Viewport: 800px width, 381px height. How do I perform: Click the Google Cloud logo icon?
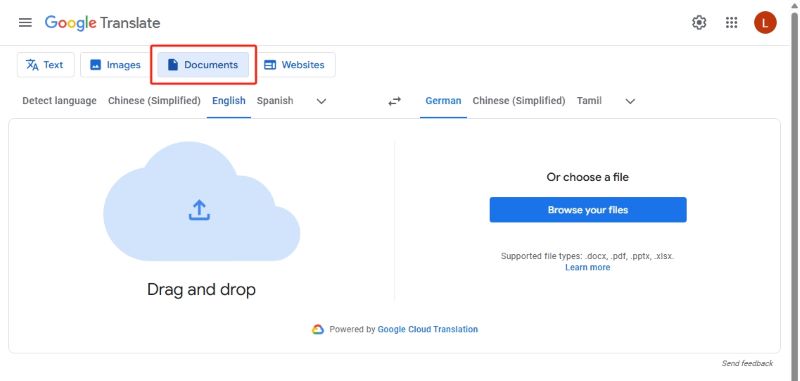point(318,329)
